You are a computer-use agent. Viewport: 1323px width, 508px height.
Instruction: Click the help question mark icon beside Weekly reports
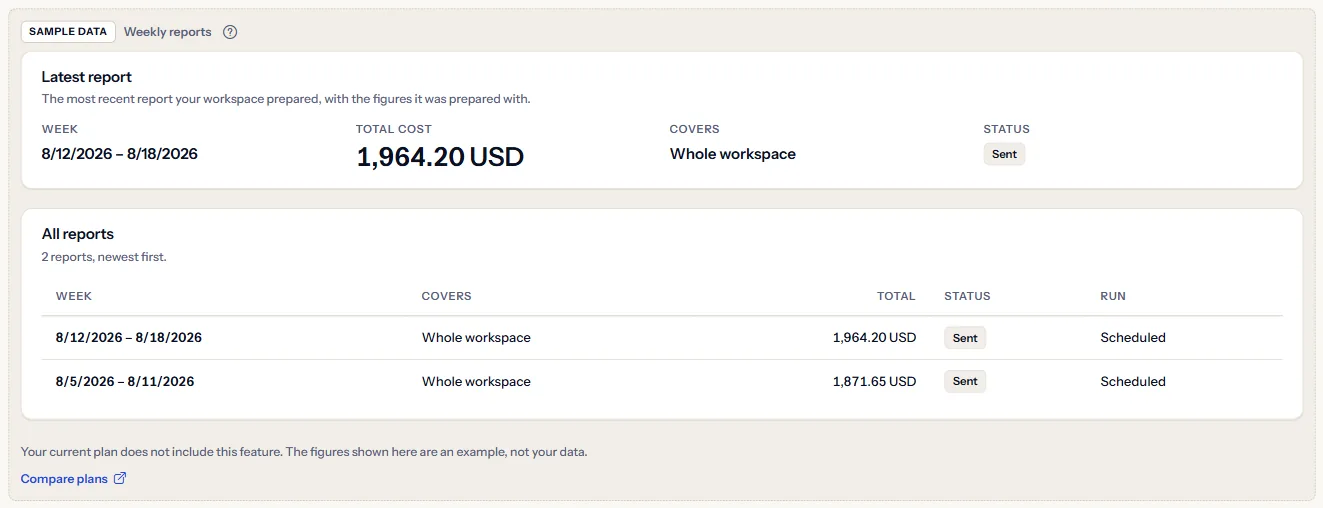pos(230,32)
